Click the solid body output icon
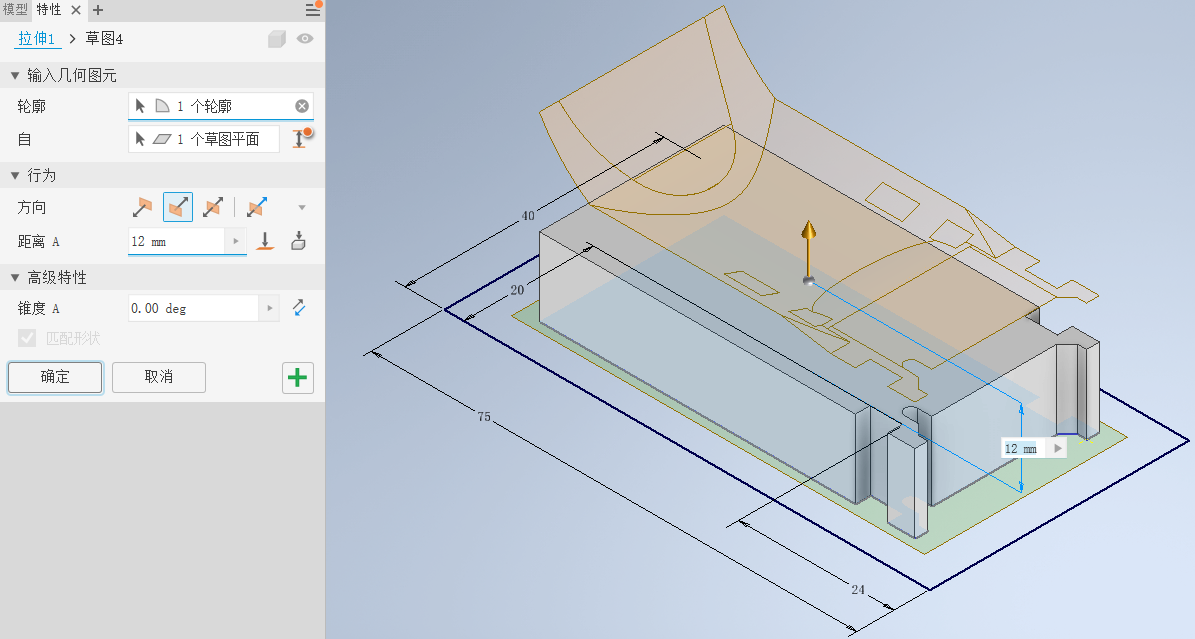The width and height of the screenshot is (1195, 639). pos(277,39)
